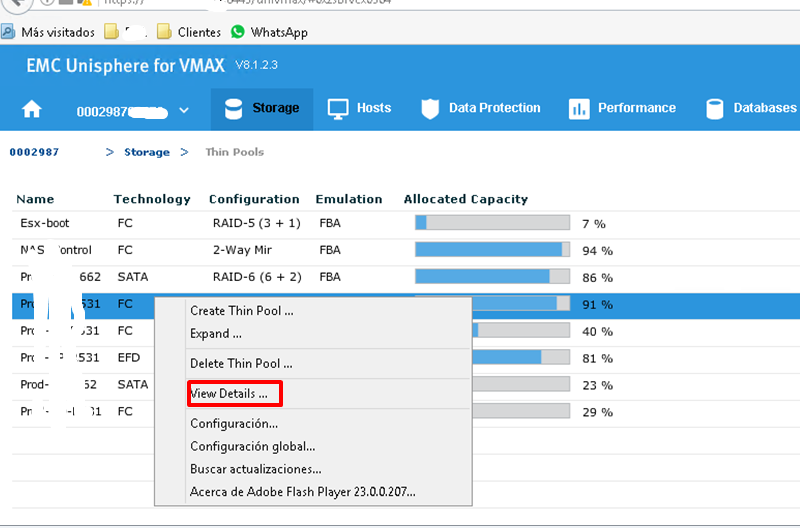Screen dimensions: 800x528
Task: Select the Esx-boot pool row
Action: (x=406, y=223)
